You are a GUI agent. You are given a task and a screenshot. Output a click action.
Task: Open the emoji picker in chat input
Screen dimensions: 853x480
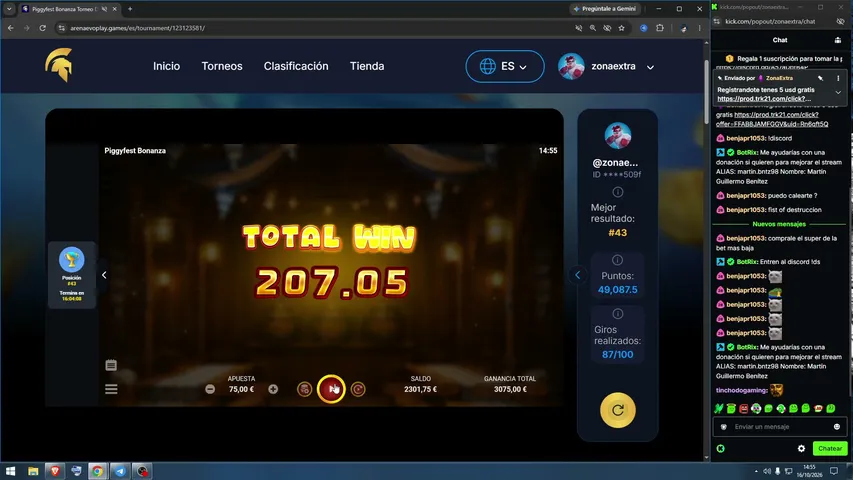pos(837,427)
